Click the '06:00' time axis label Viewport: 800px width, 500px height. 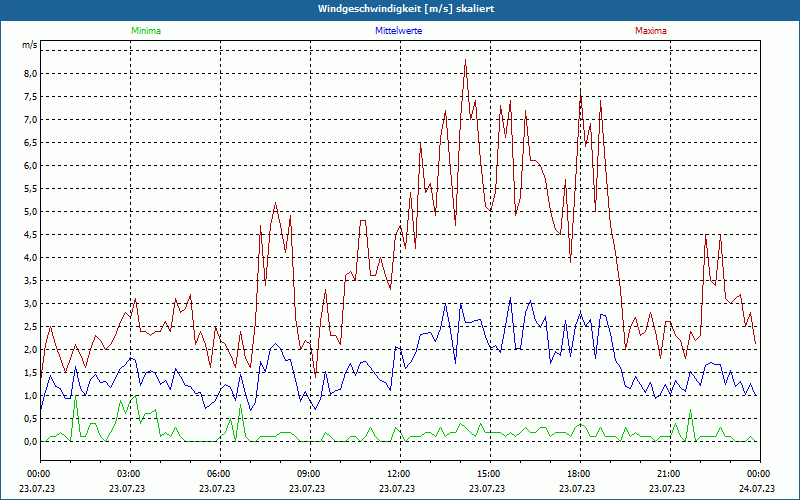[x=217, y=474]
